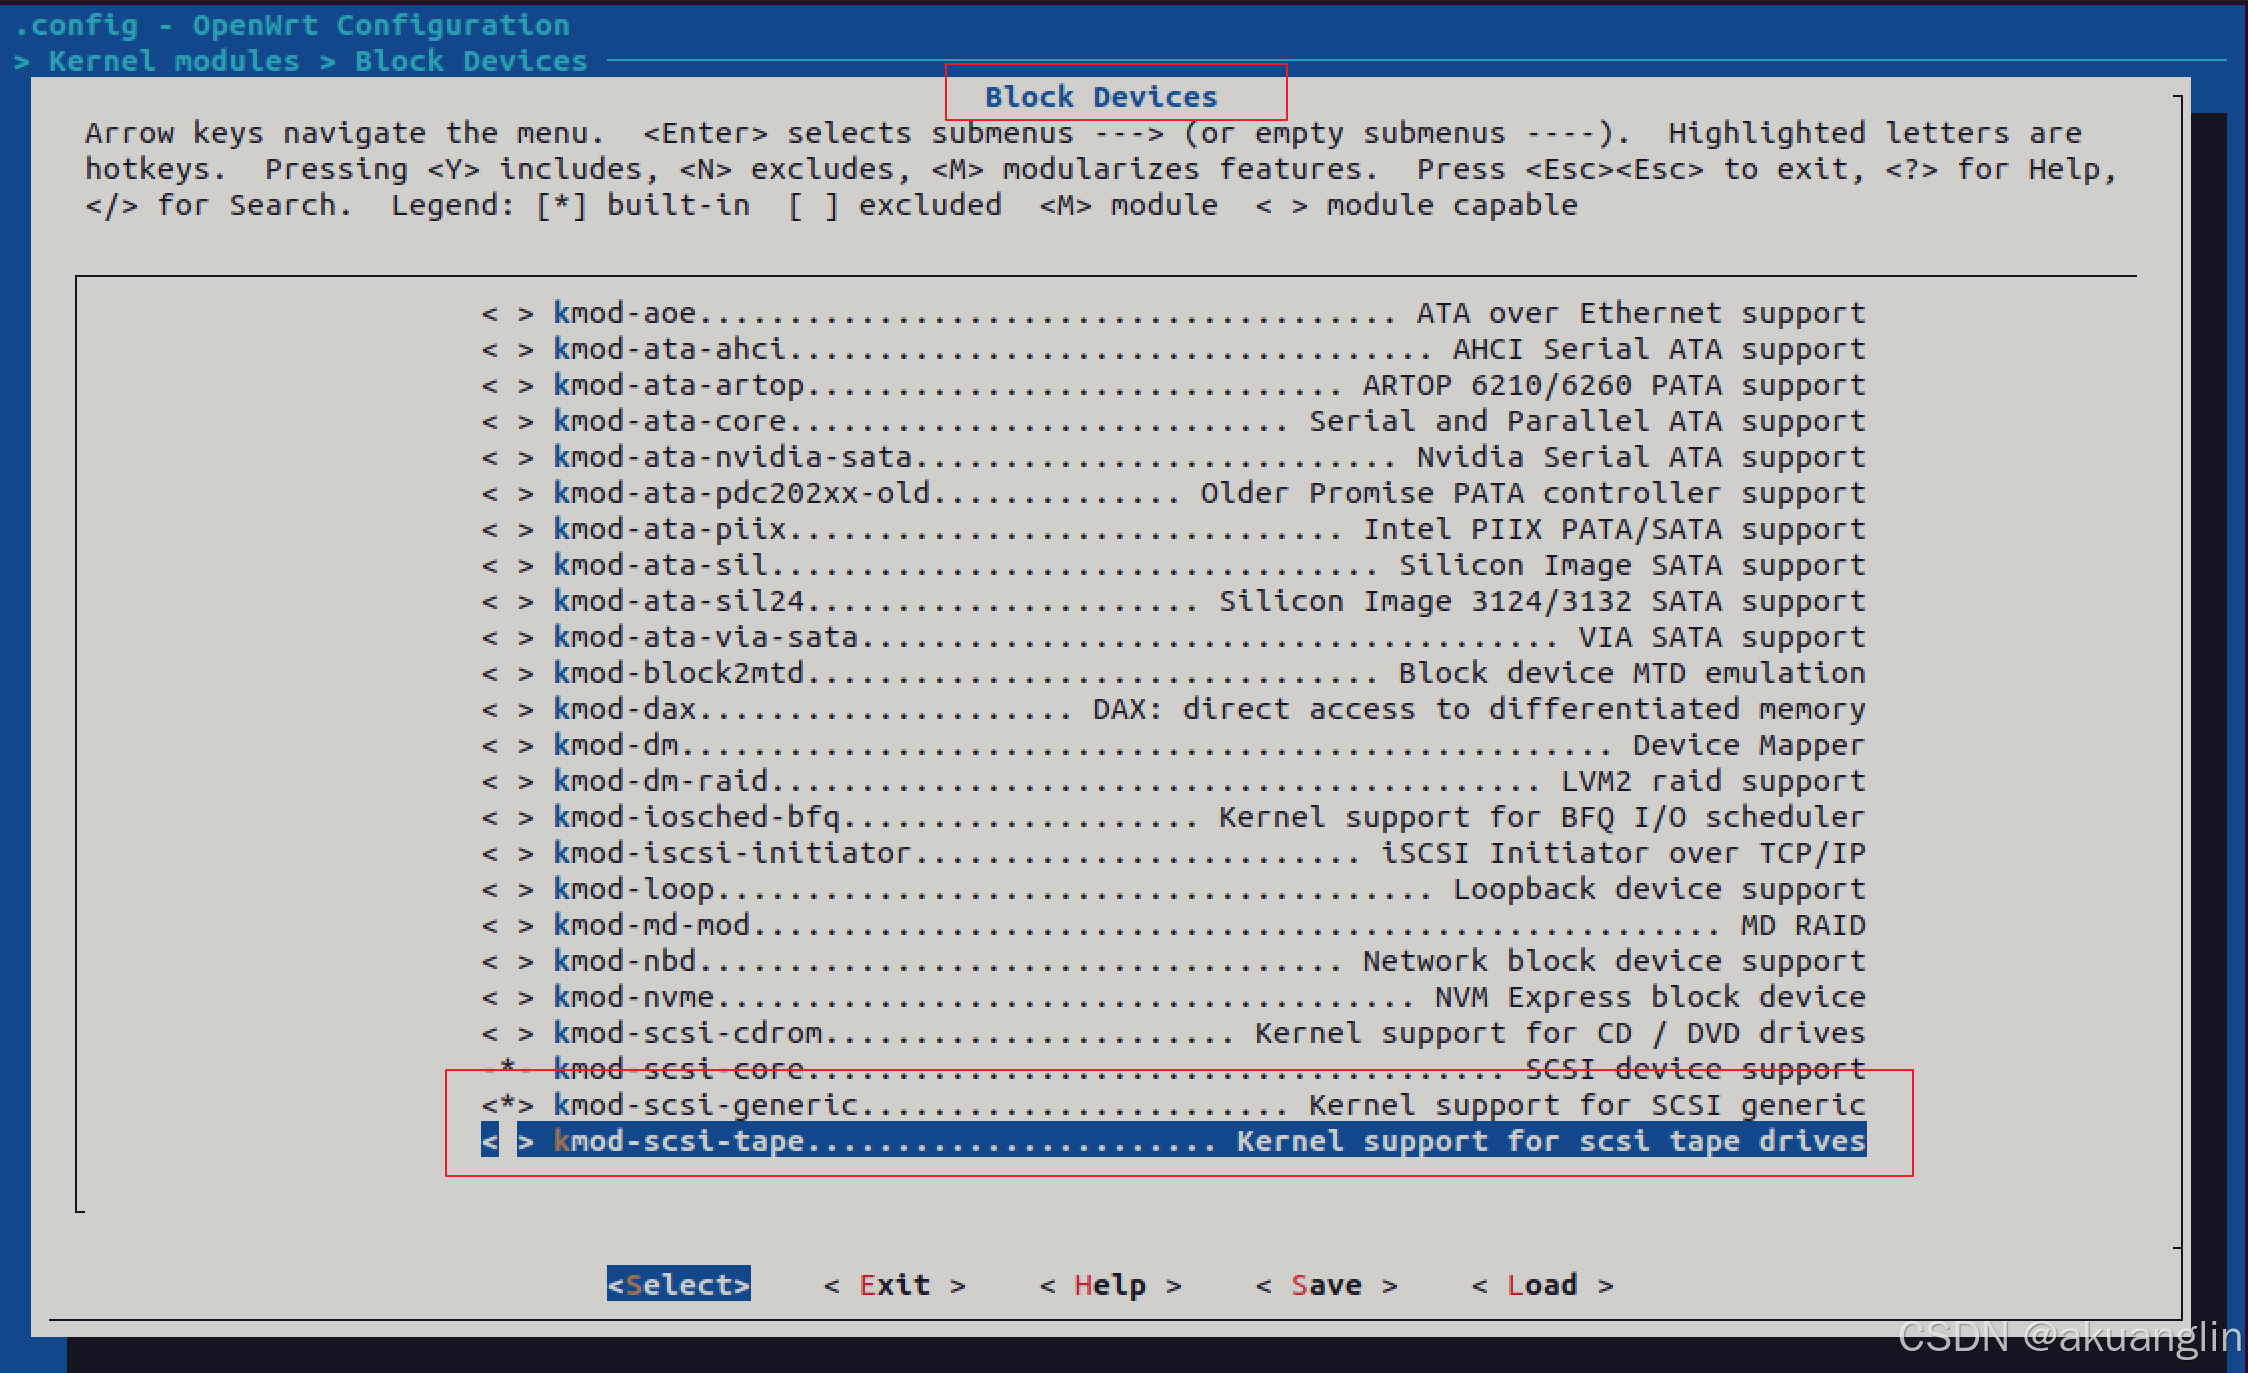Toggle the kmod-loop module checkbox
The height and width of the screenshot is (1373, 2248).
point(507,890)
